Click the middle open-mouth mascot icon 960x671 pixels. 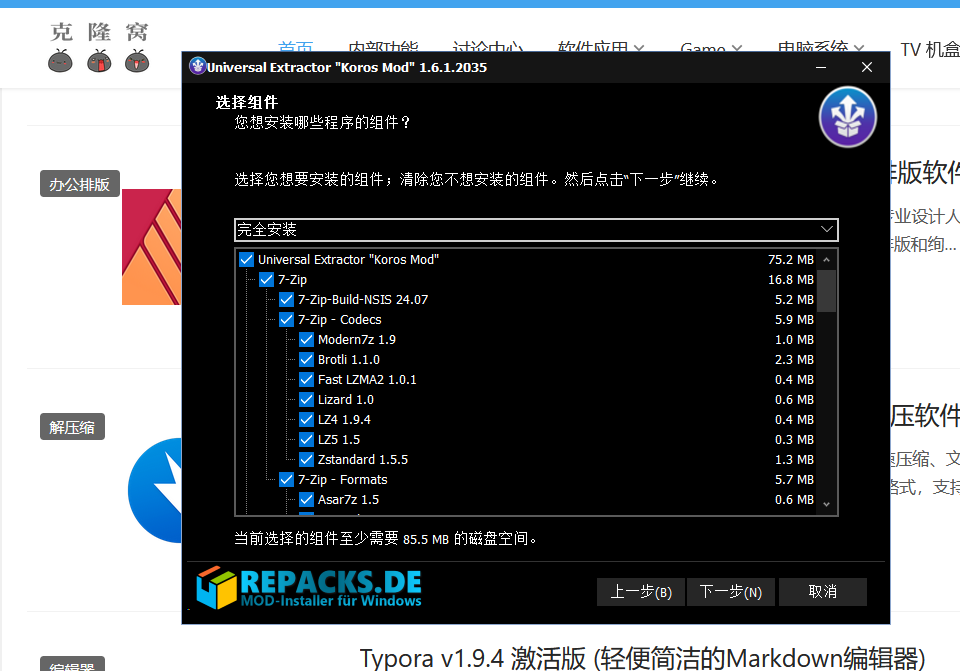click(99, 61)
